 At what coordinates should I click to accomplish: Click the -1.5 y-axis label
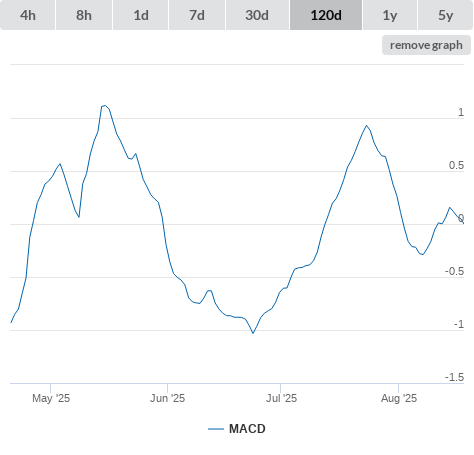[454, 377]
